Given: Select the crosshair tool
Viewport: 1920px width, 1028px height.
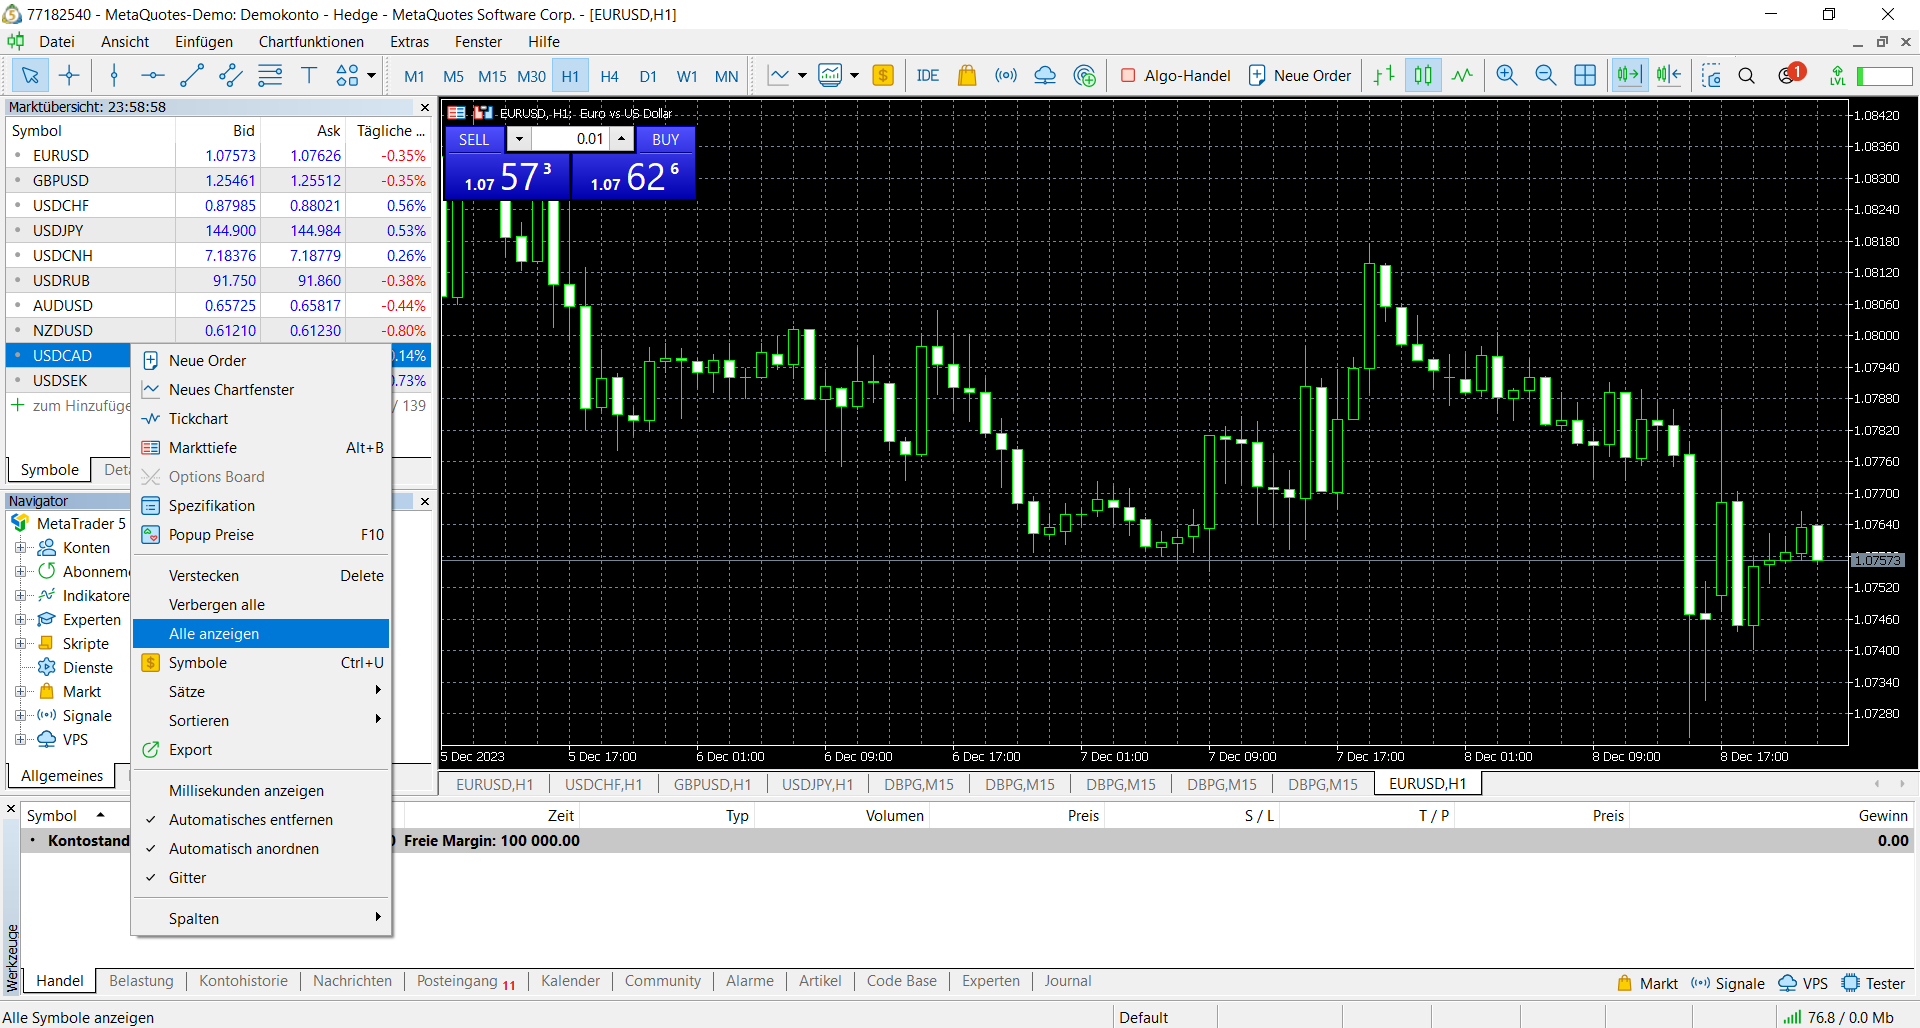Looking at the screenshot, I should tap(69, 75).
